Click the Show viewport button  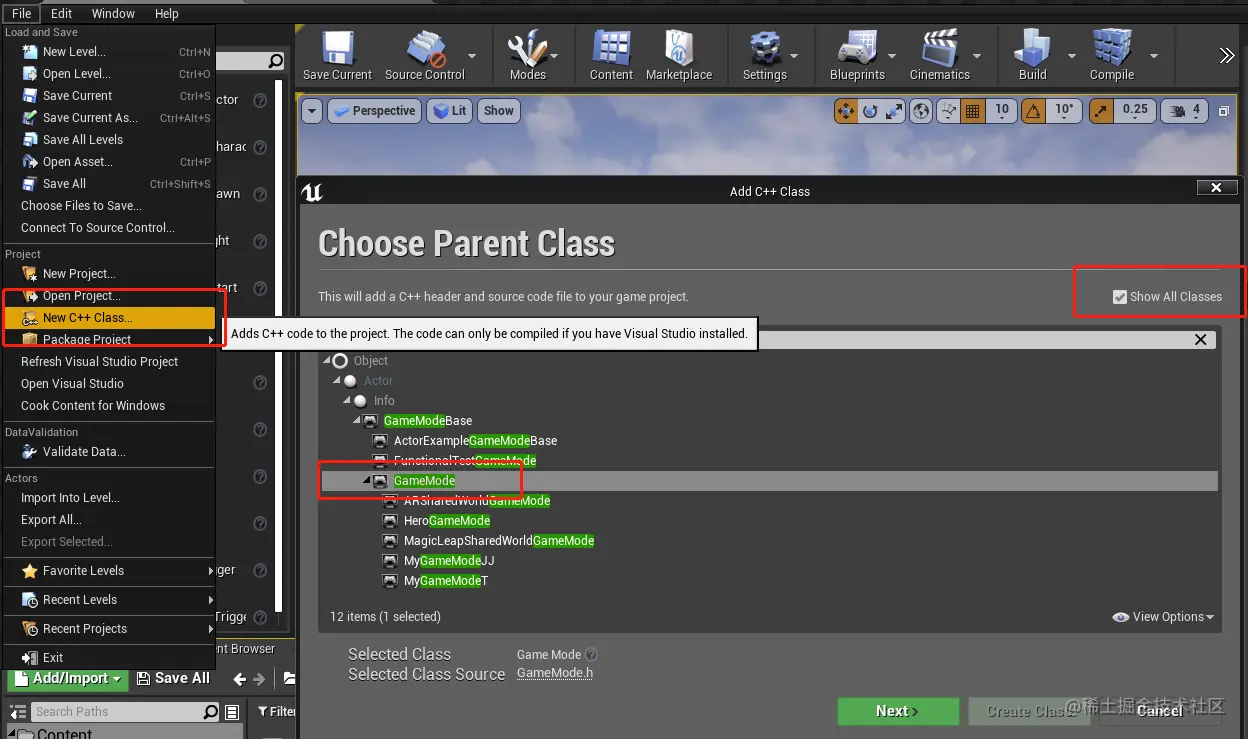click(x=498, y=111)
